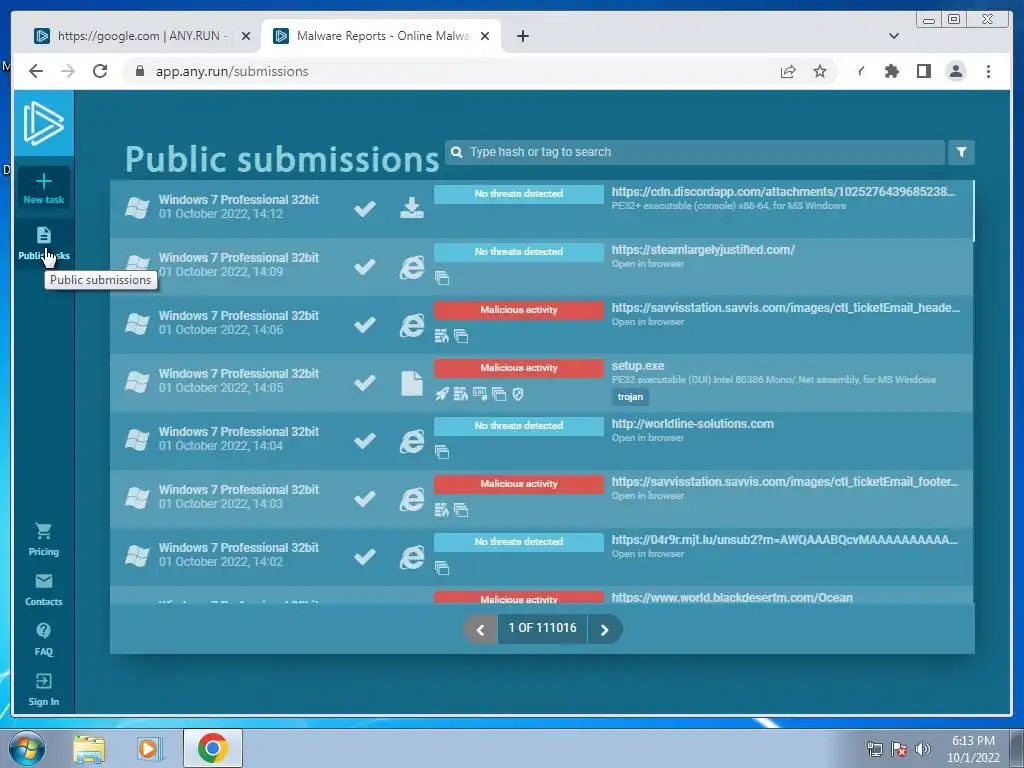1024x768 pixels.
Task: Reload the page with the browser refresh button
Action: click(100, 71)
